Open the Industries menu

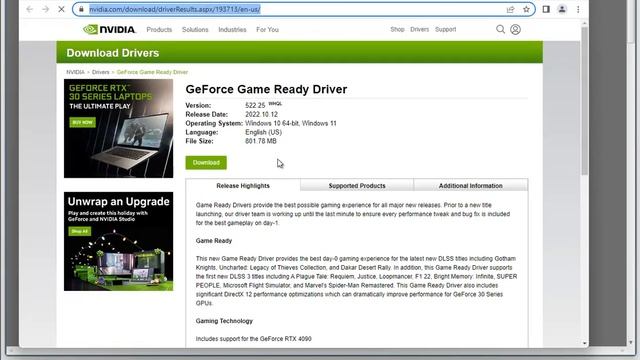[x=232, y=29]
